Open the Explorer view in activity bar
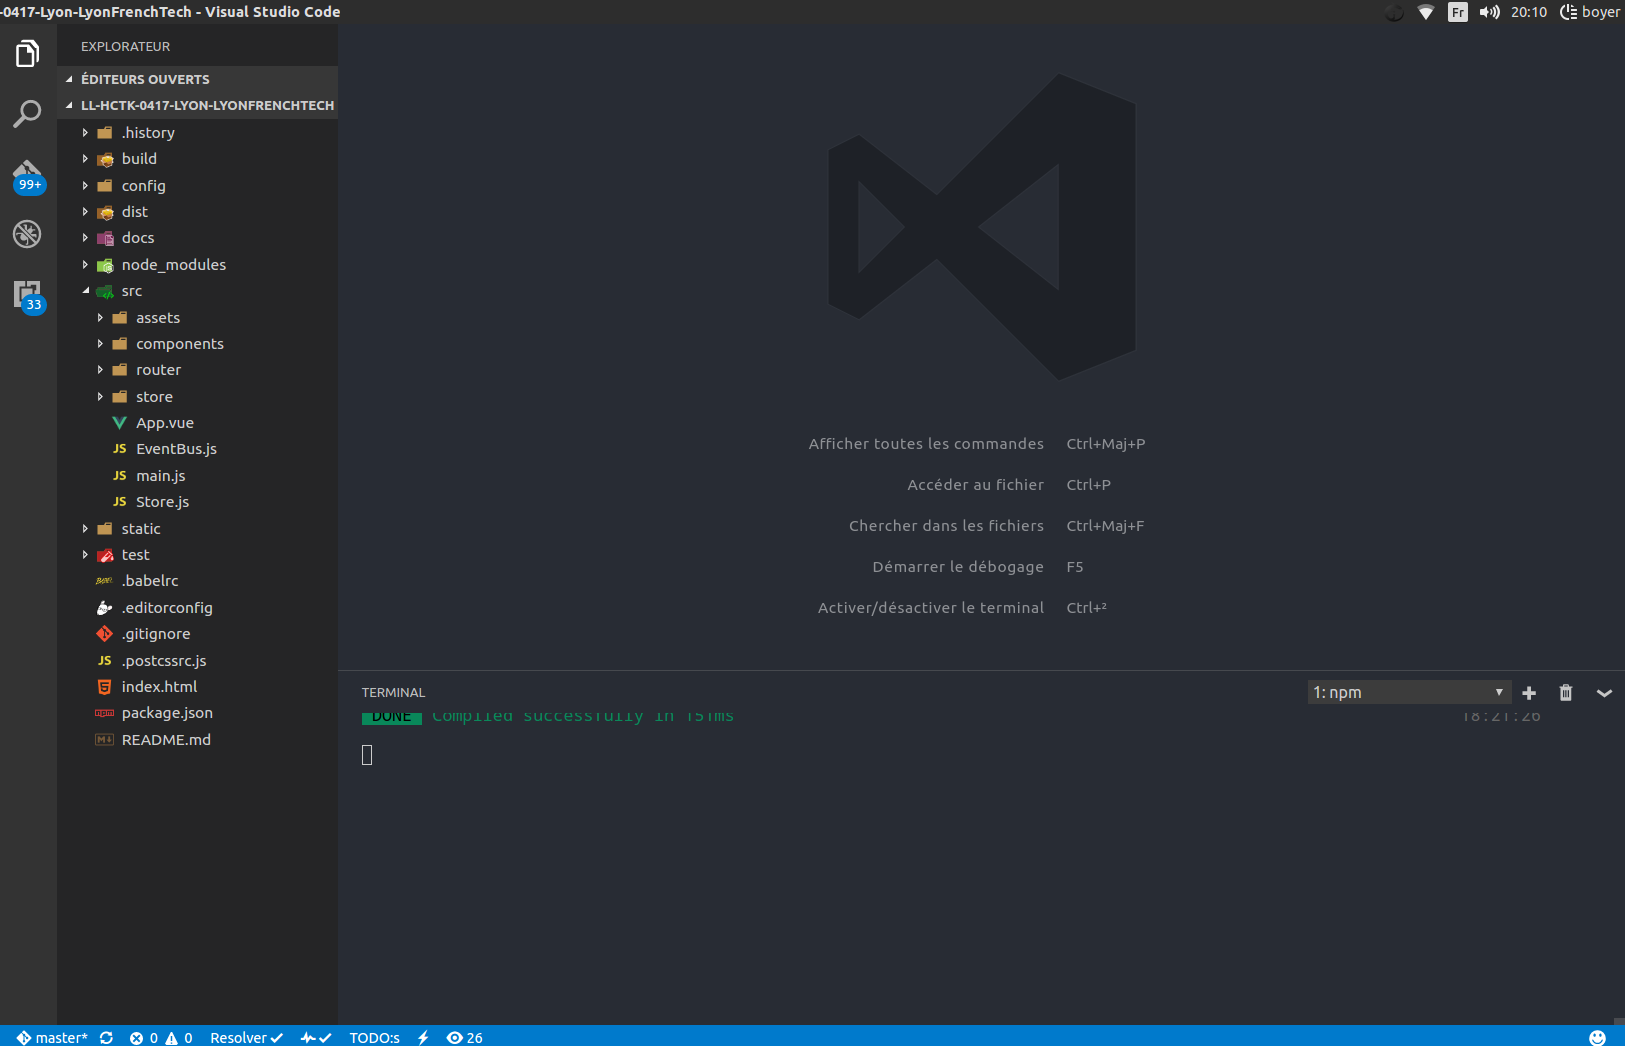Screen dimensions: 1625x1046 point(28,53)
